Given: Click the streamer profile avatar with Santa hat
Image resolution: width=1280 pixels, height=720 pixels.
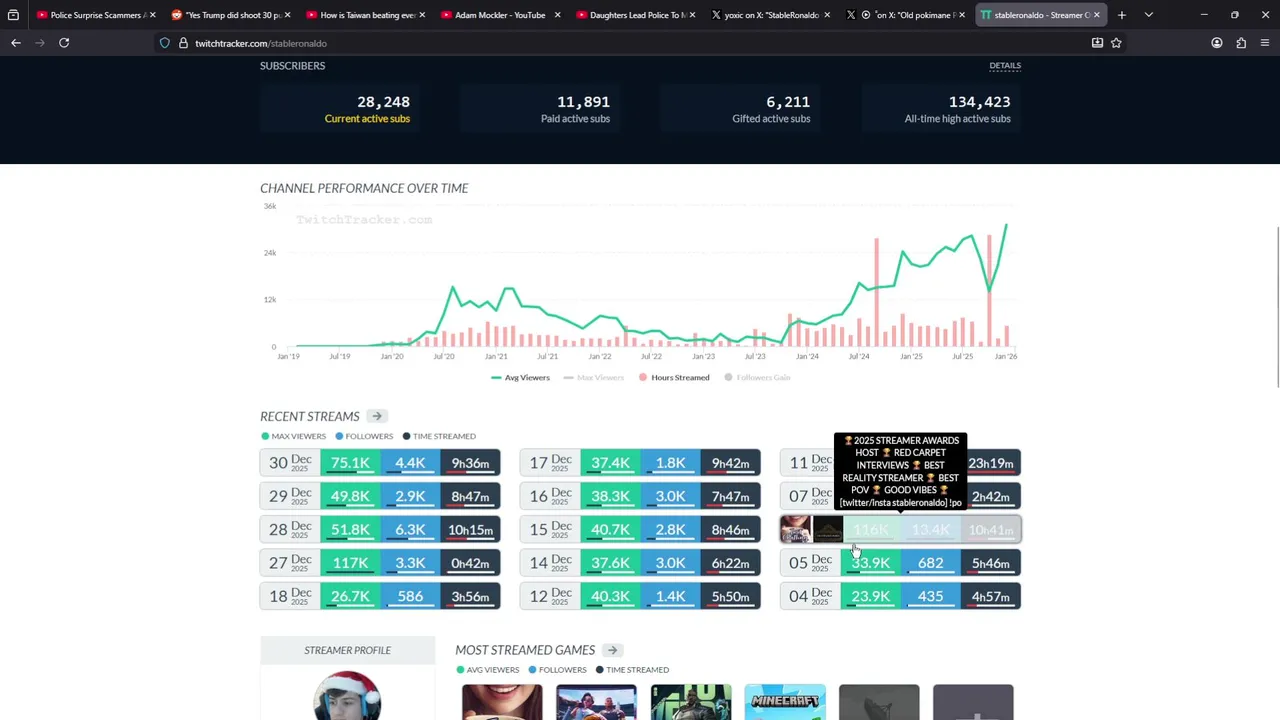Looking at the screenshot, I should click(347, 696).
